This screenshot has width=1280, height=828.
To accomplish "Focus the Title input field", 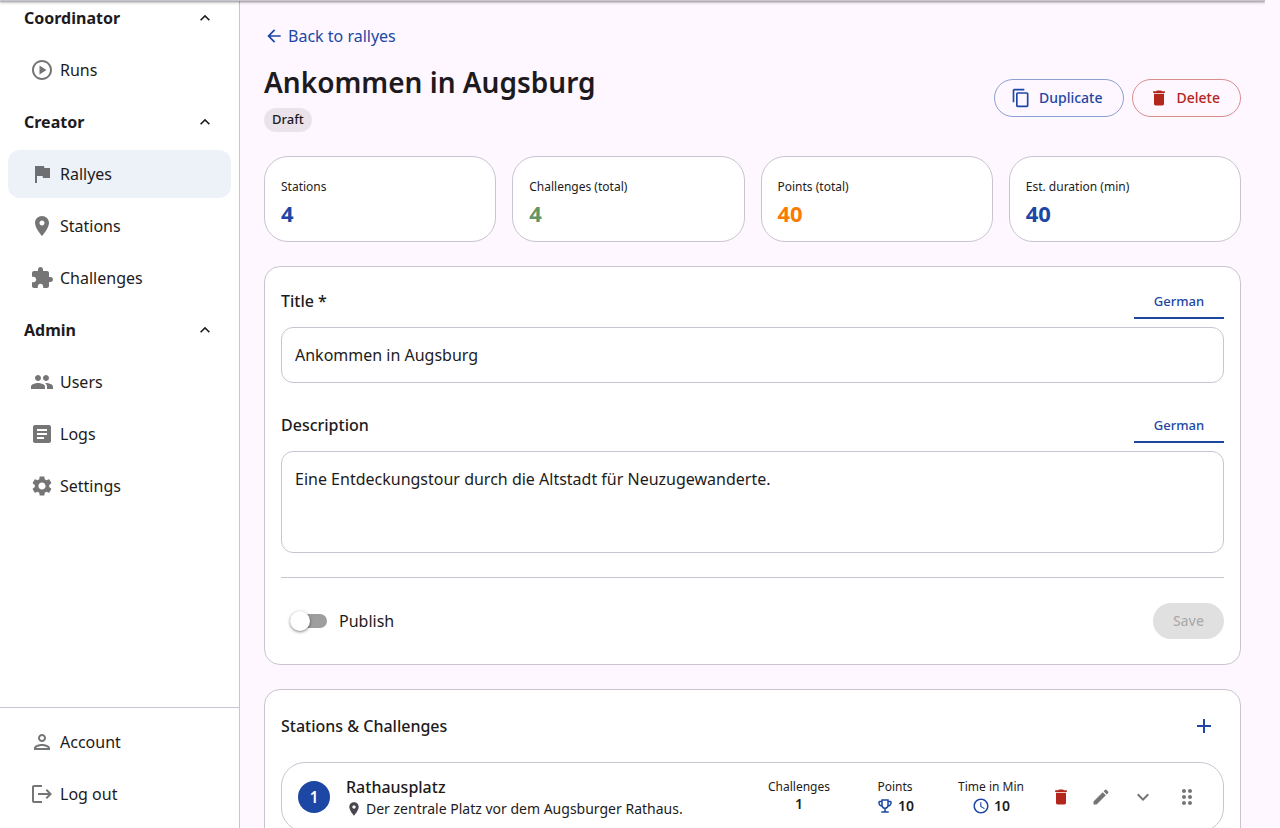I will (752, 355).
